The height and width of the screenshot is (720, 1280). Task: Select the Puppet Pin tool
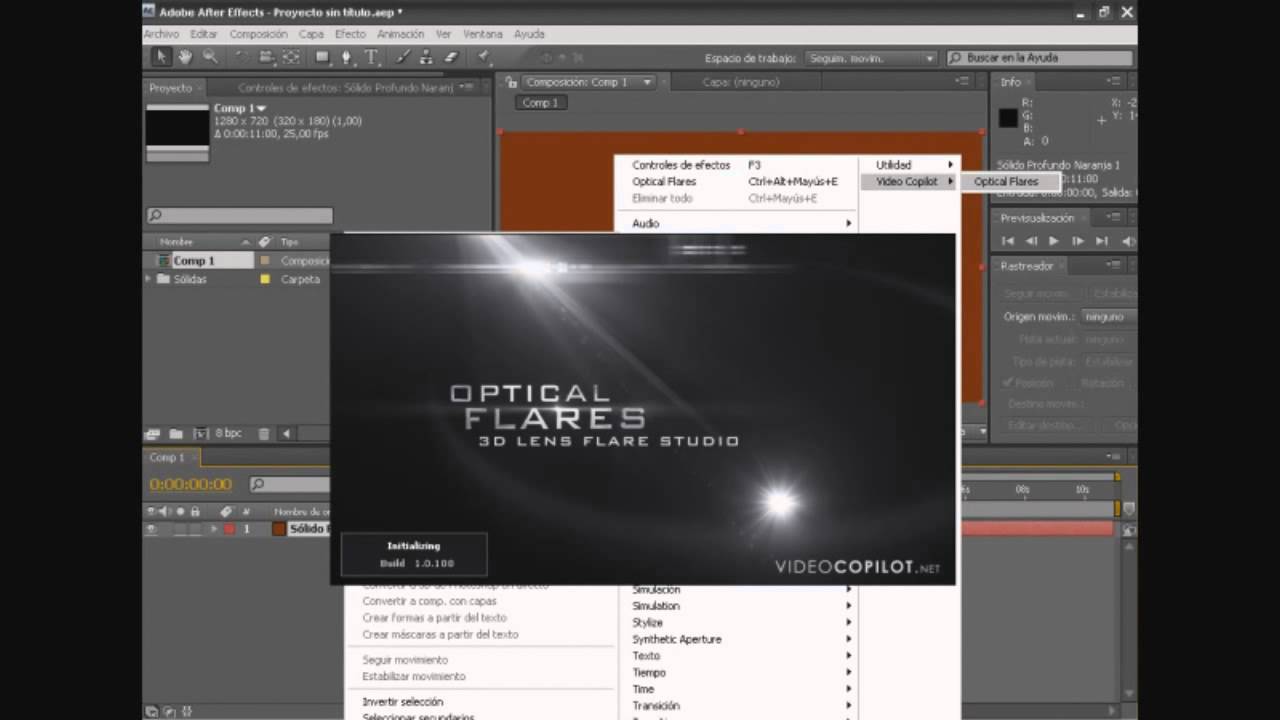tap(483, 58)
